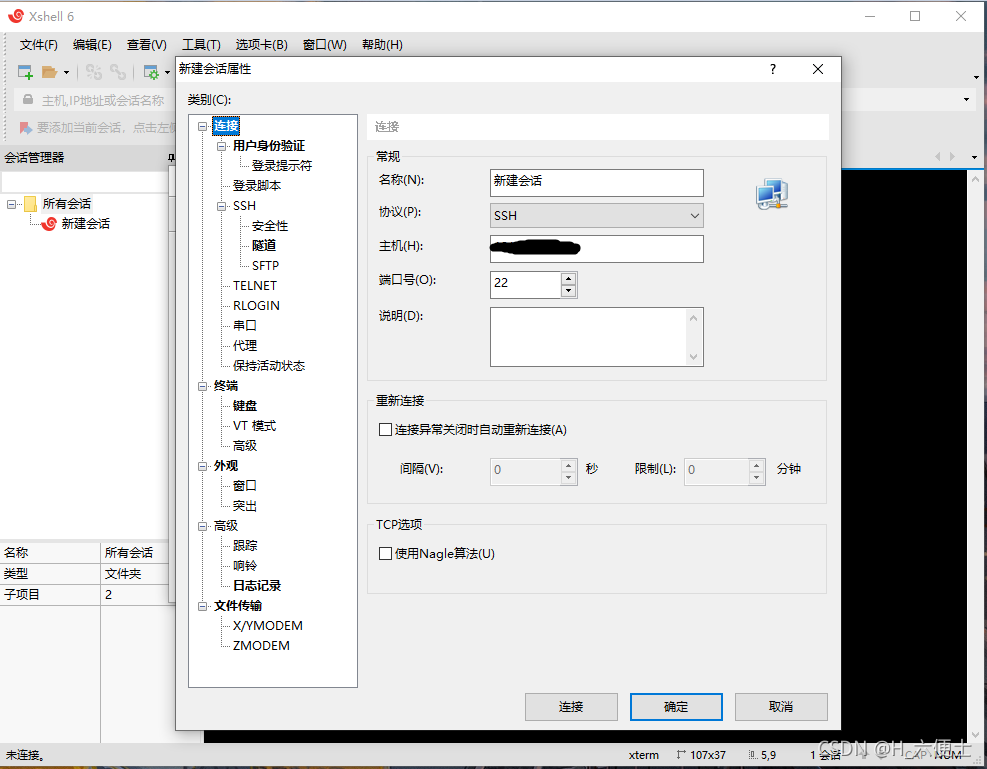Select X/YMODEM in category tree
This screenshot has height=769, width=987.
(x=268, y=626)
